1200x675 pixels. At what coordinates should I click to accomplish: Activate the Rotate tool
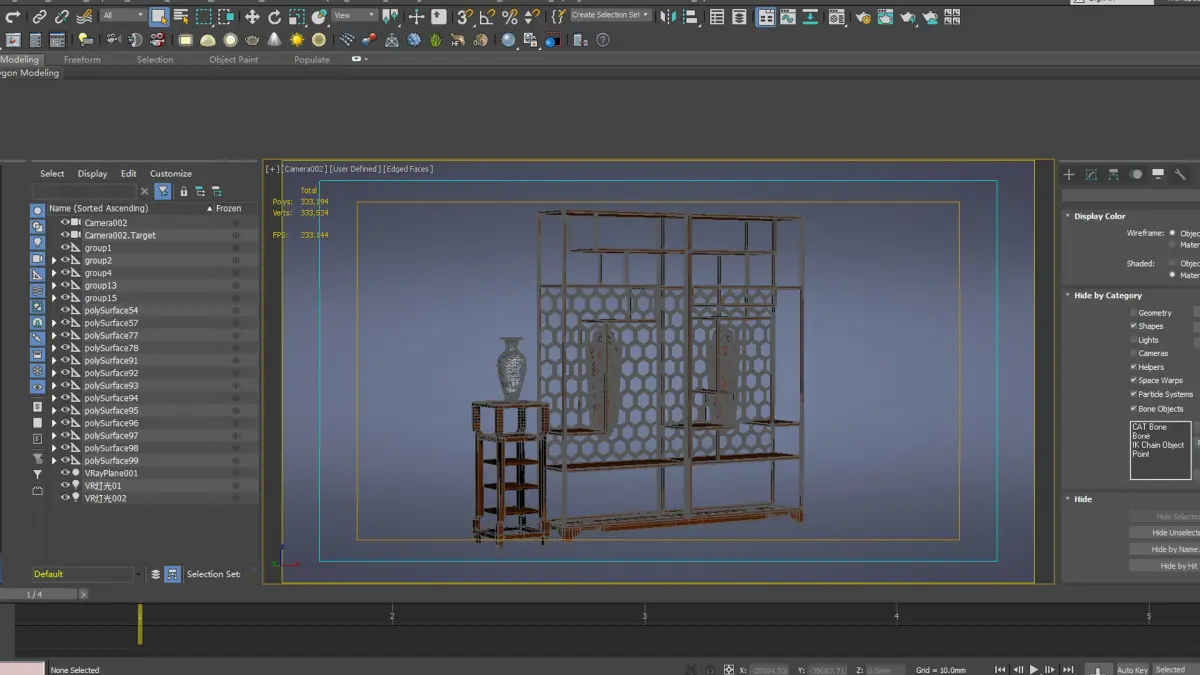pos(274,17)
